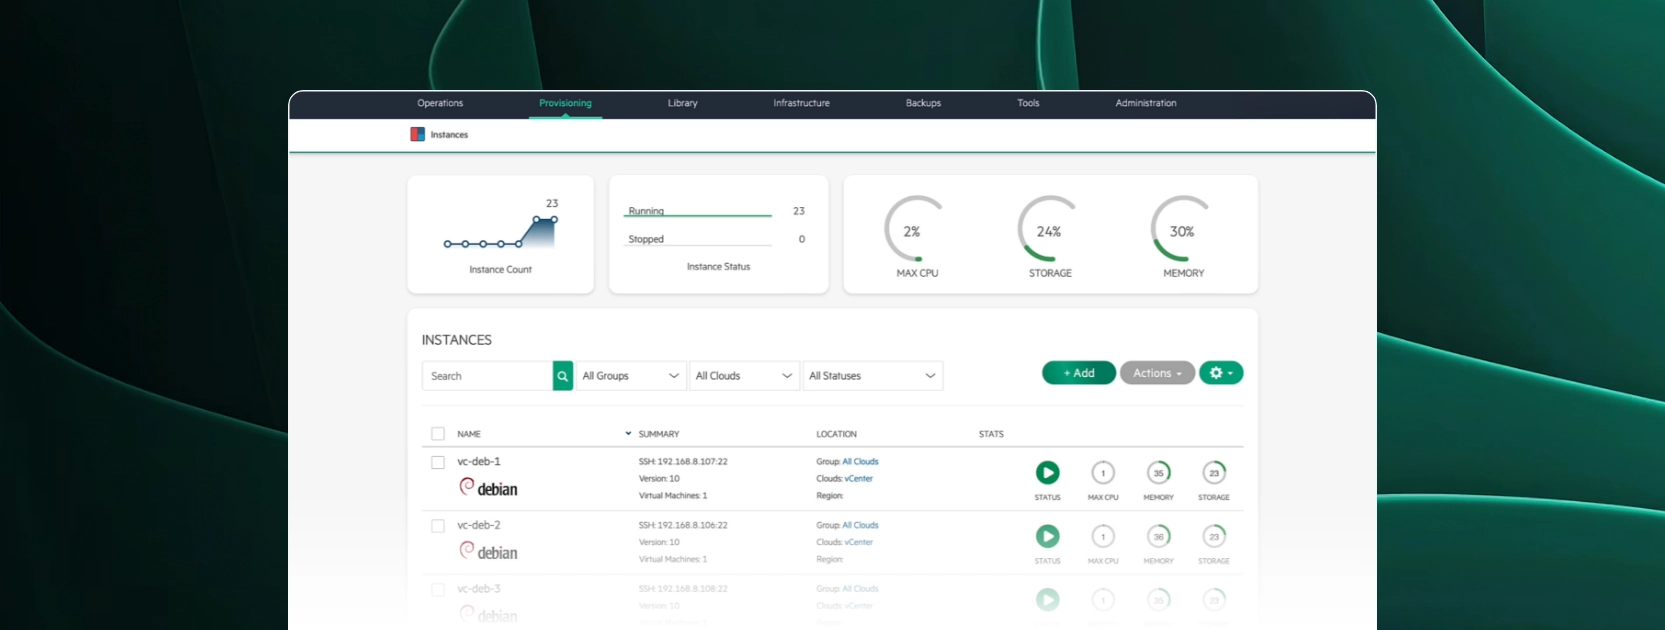
Task: Open the vc-deb-2 instance
Action: click(x=479, y=525)
